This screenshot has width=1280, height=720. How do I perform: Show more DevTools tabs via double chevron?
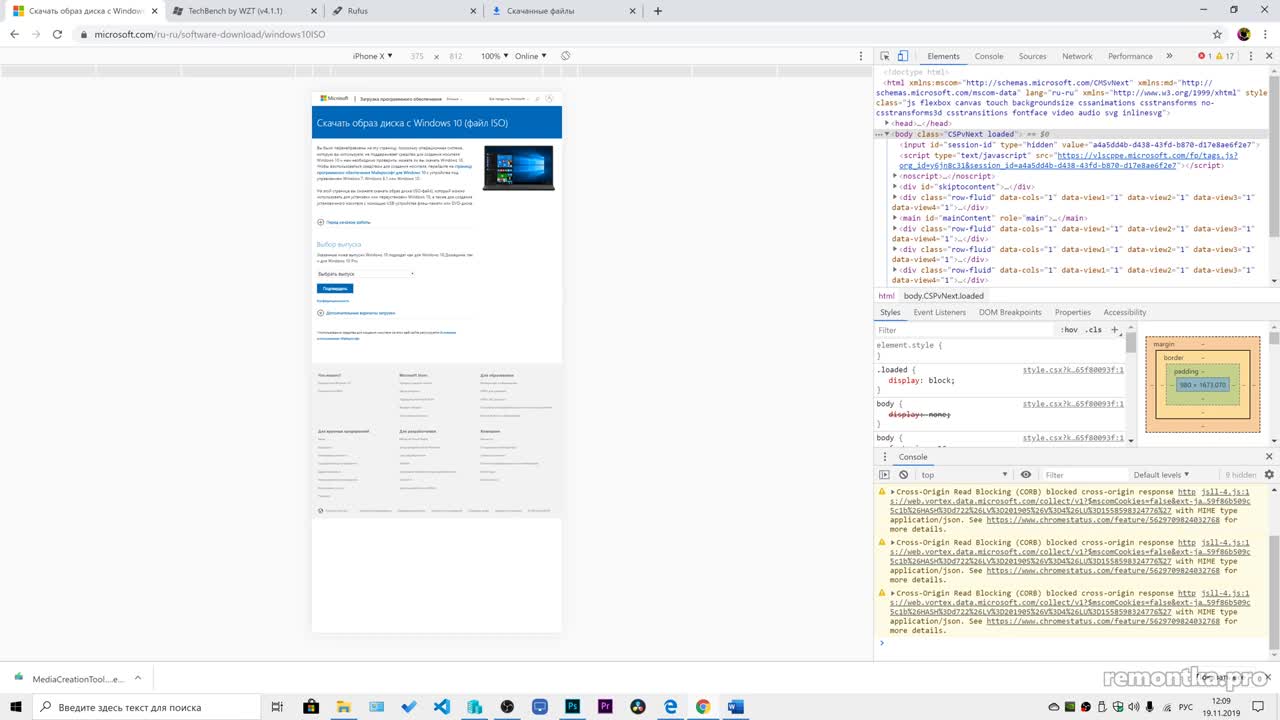pos(1170,56)
